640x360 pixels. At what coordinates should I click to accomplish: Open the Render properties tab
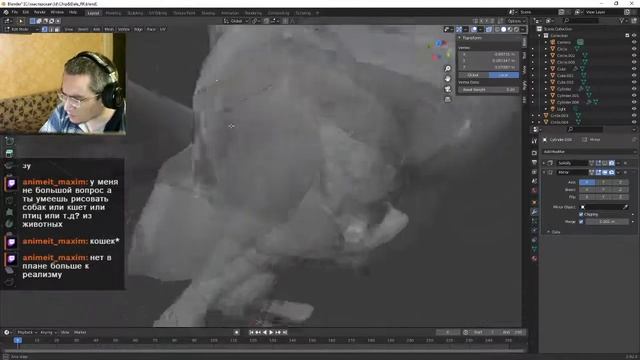coord(534,153)
